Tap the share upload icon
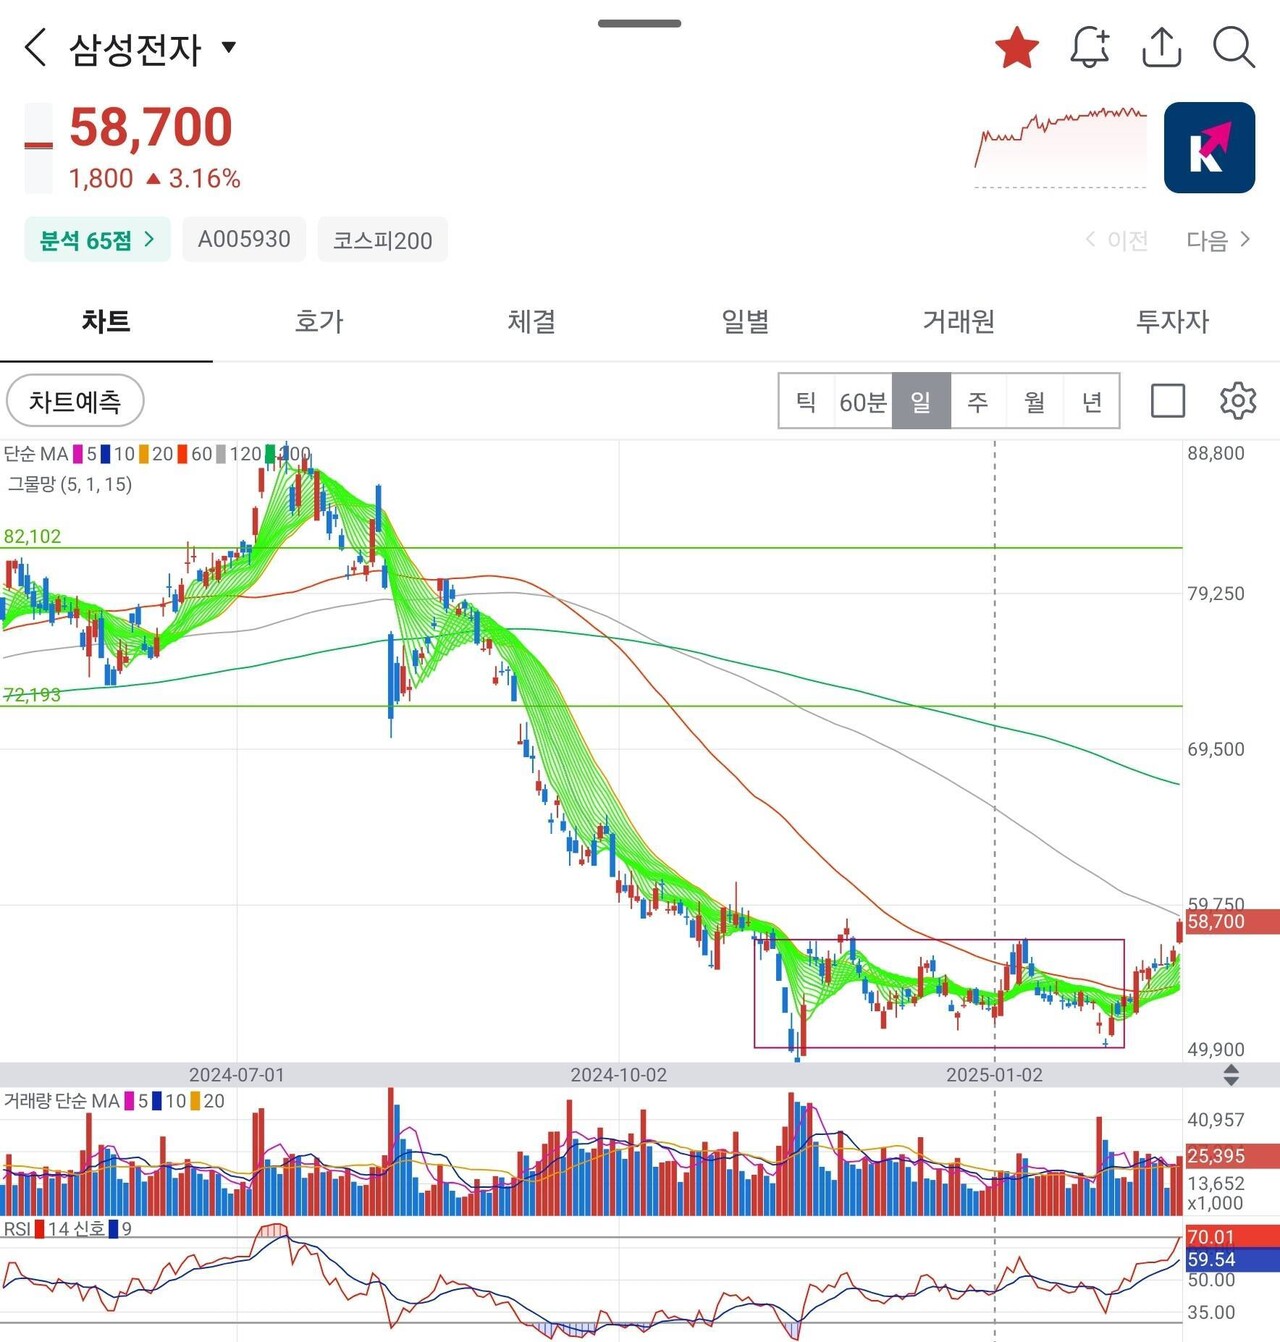Viewport: 1280px width, 1342px height. [x=1161, y=47]
